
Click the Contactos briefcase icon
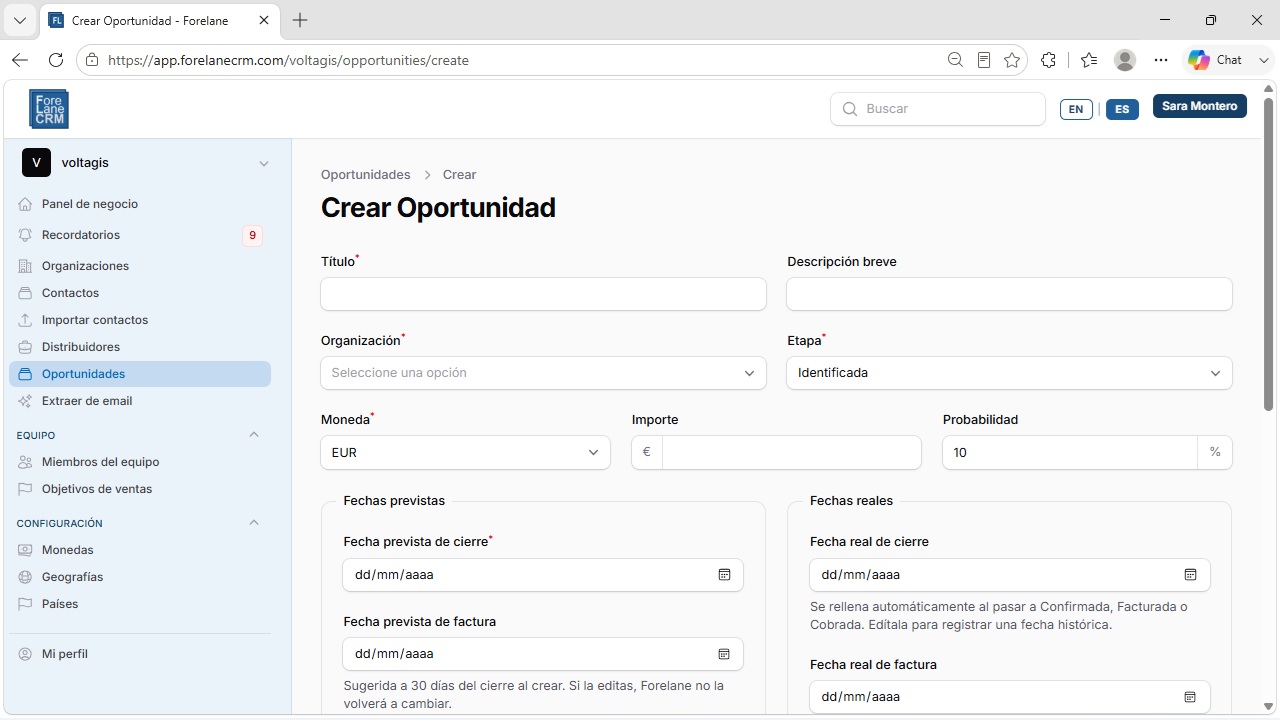click(25, 293)
